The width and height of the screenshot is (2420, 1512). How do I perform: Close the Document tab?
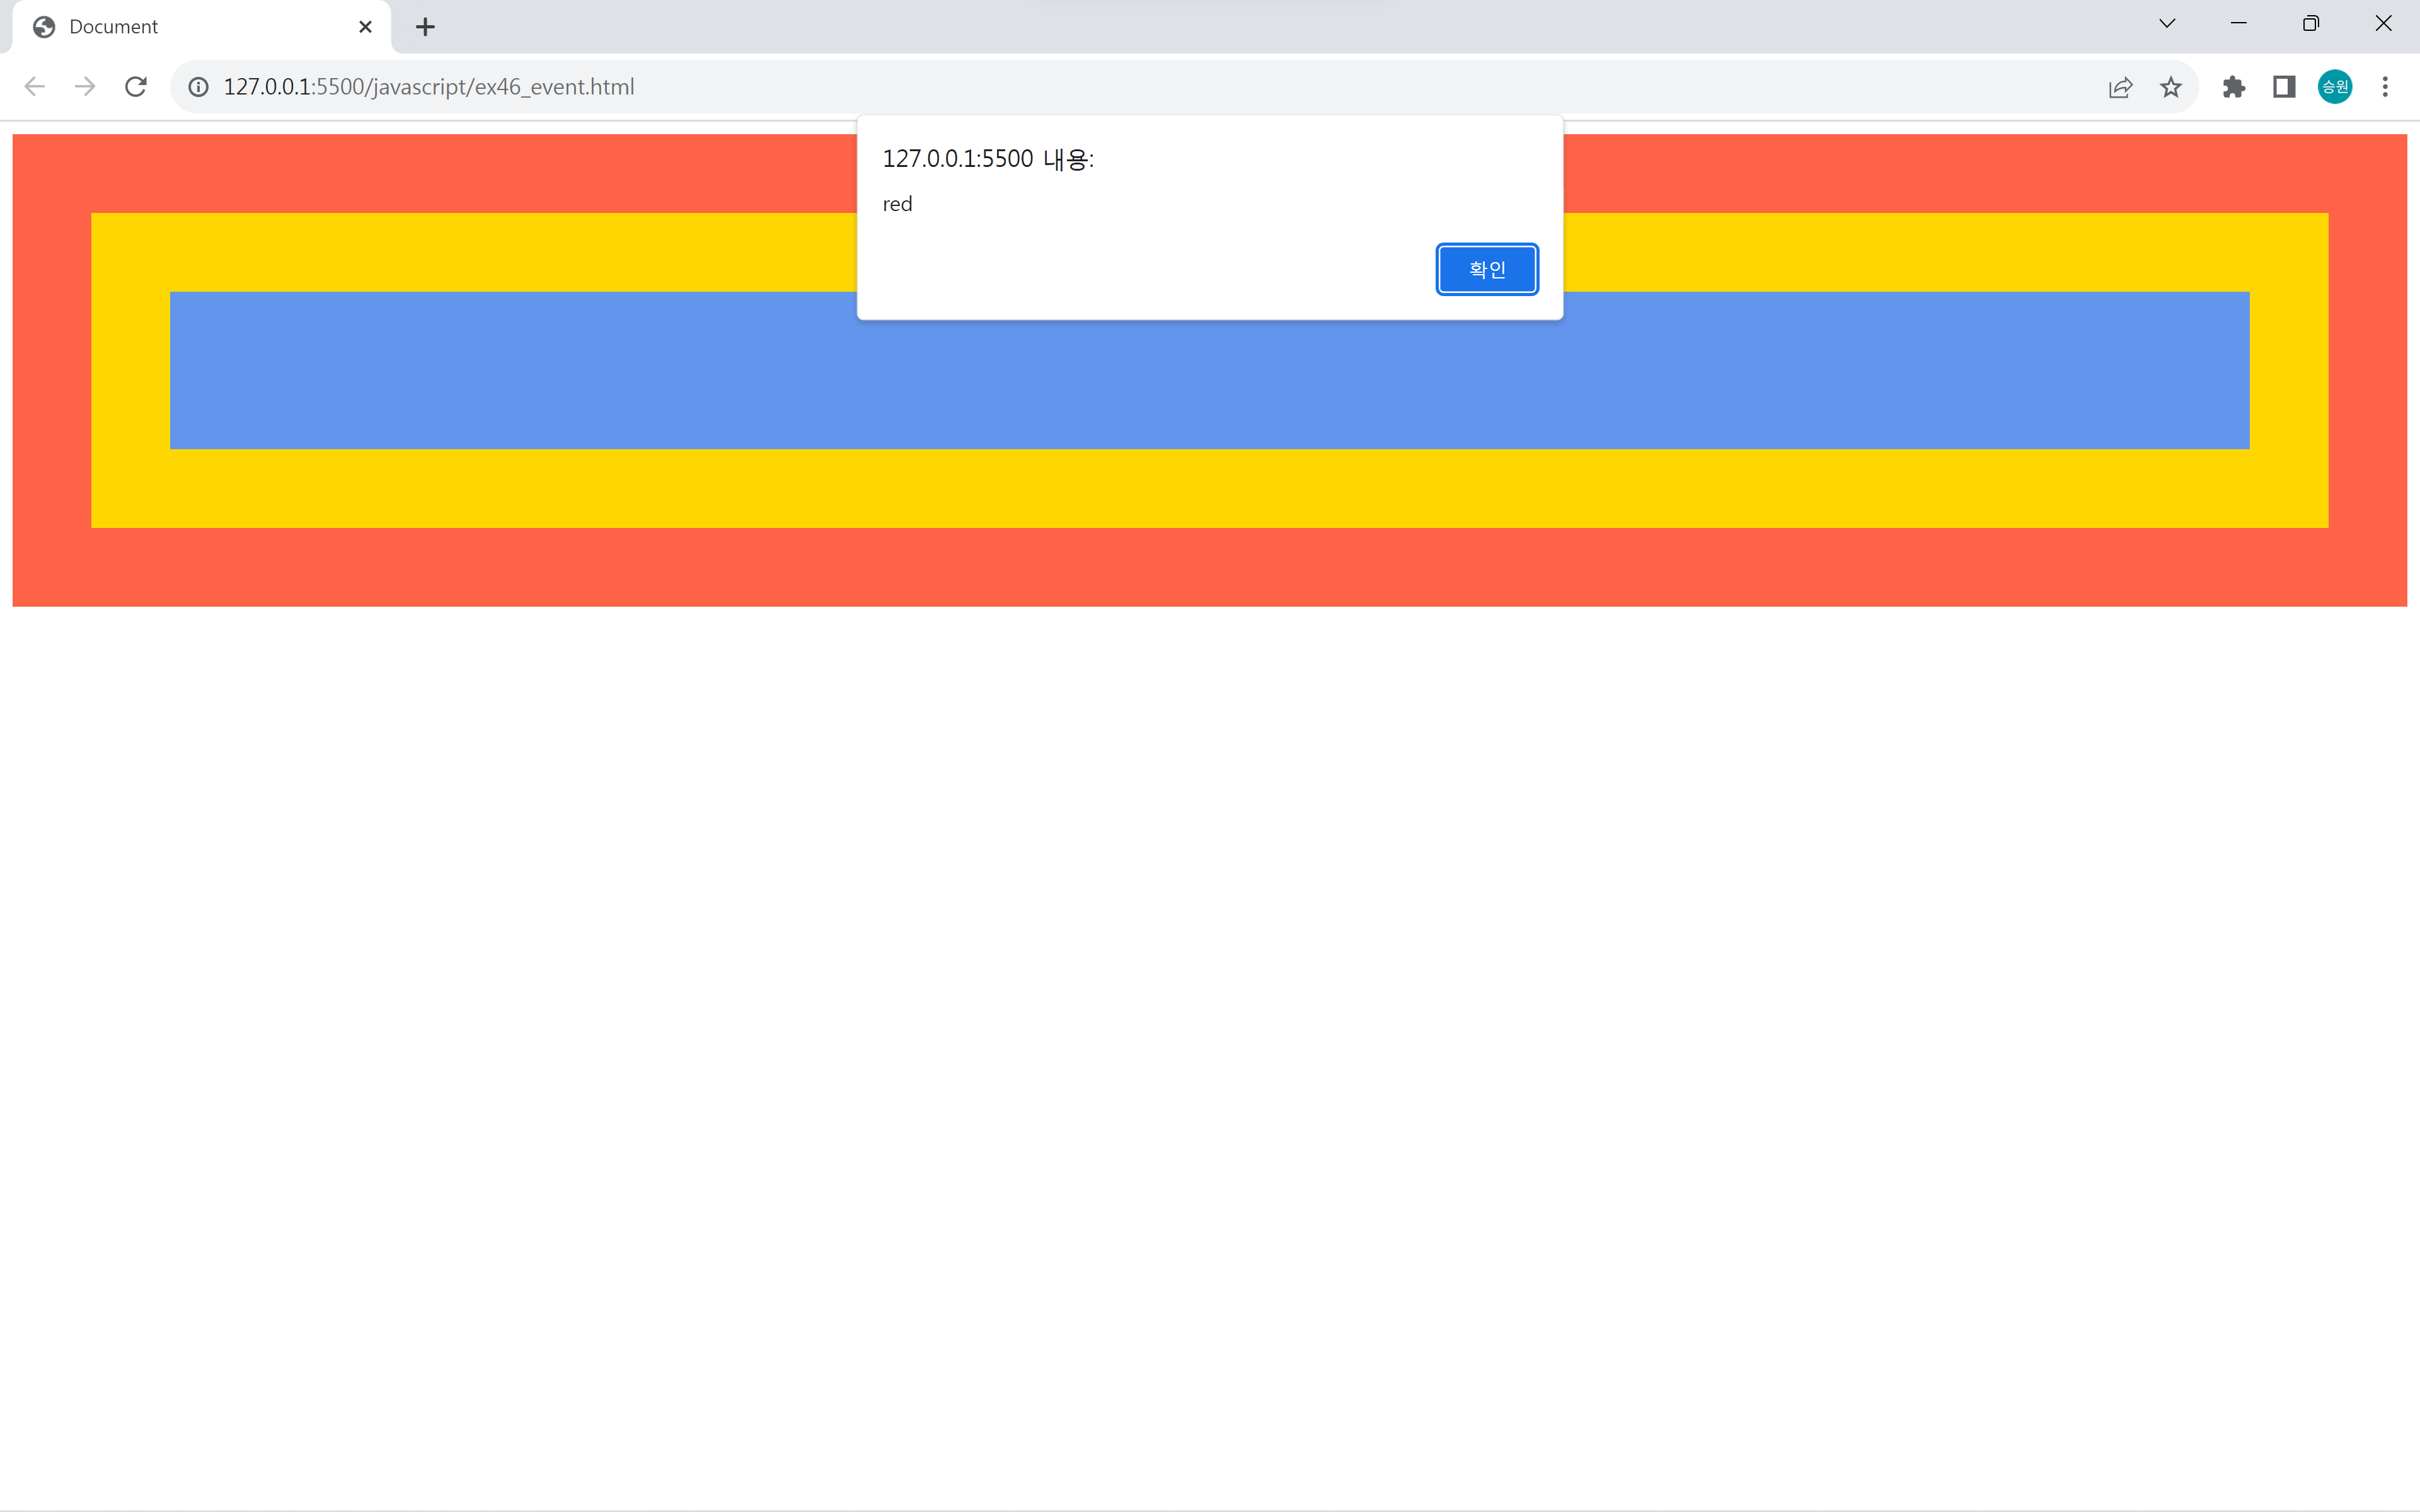(365, 27)
